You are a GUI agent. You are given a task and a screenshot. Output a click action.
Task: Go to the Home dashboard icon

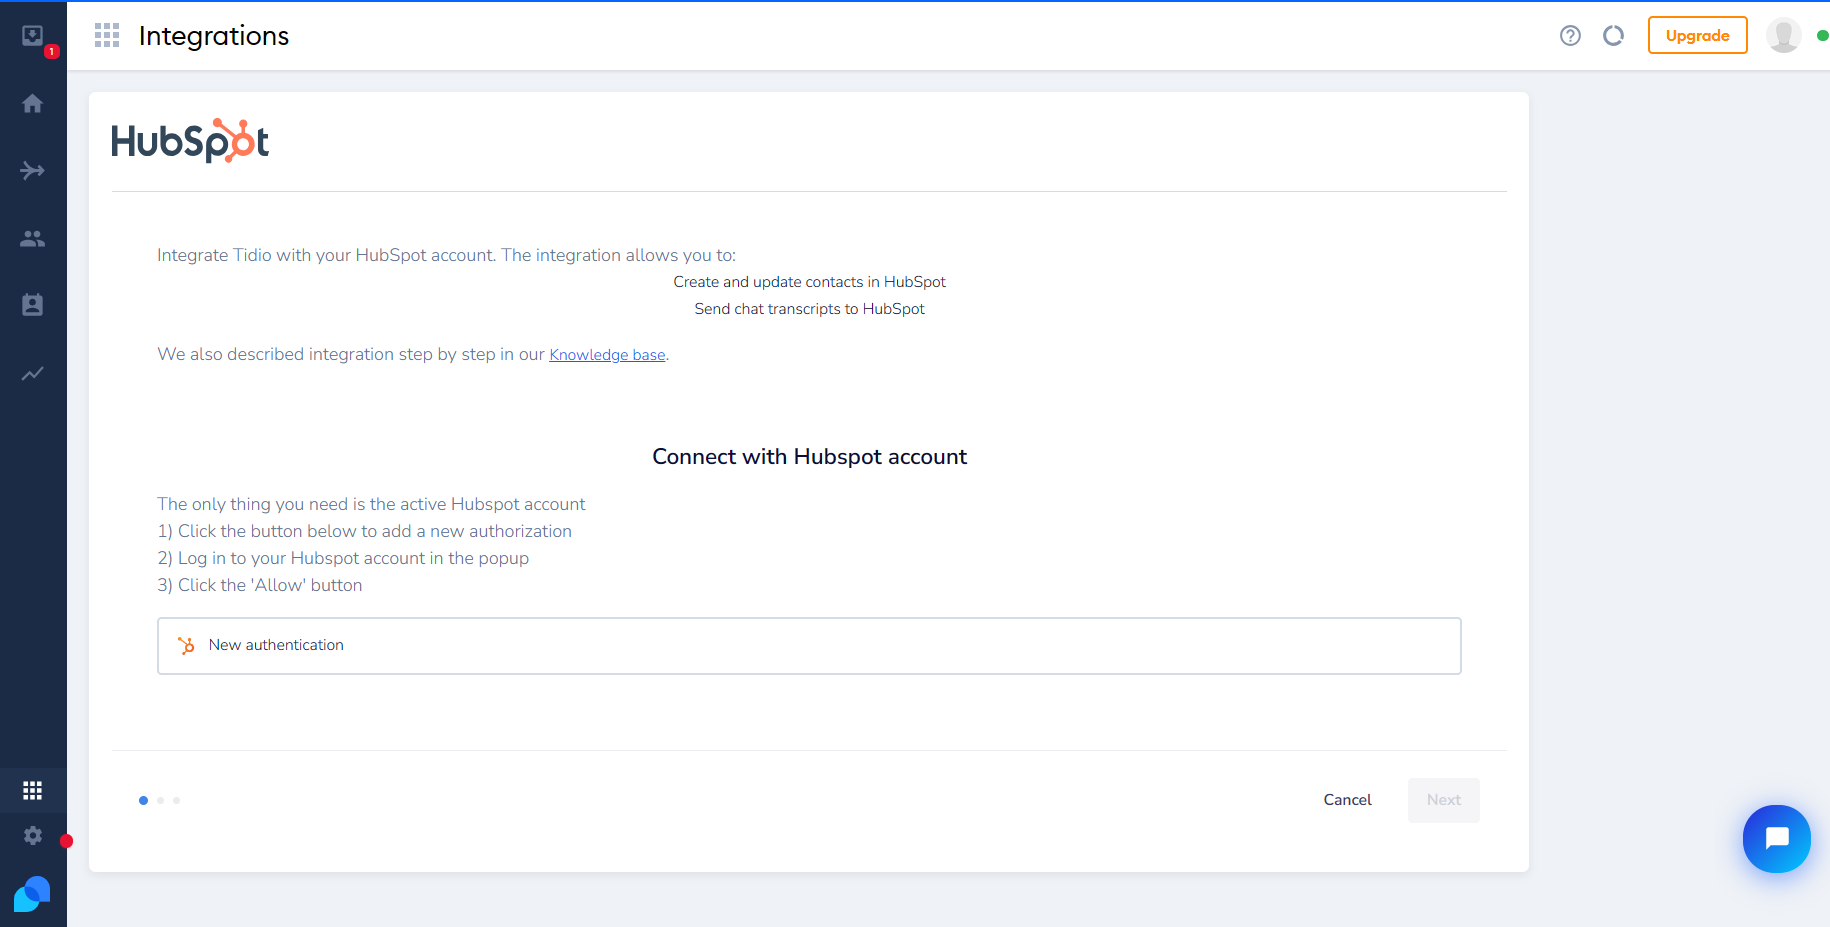(33, 103)
